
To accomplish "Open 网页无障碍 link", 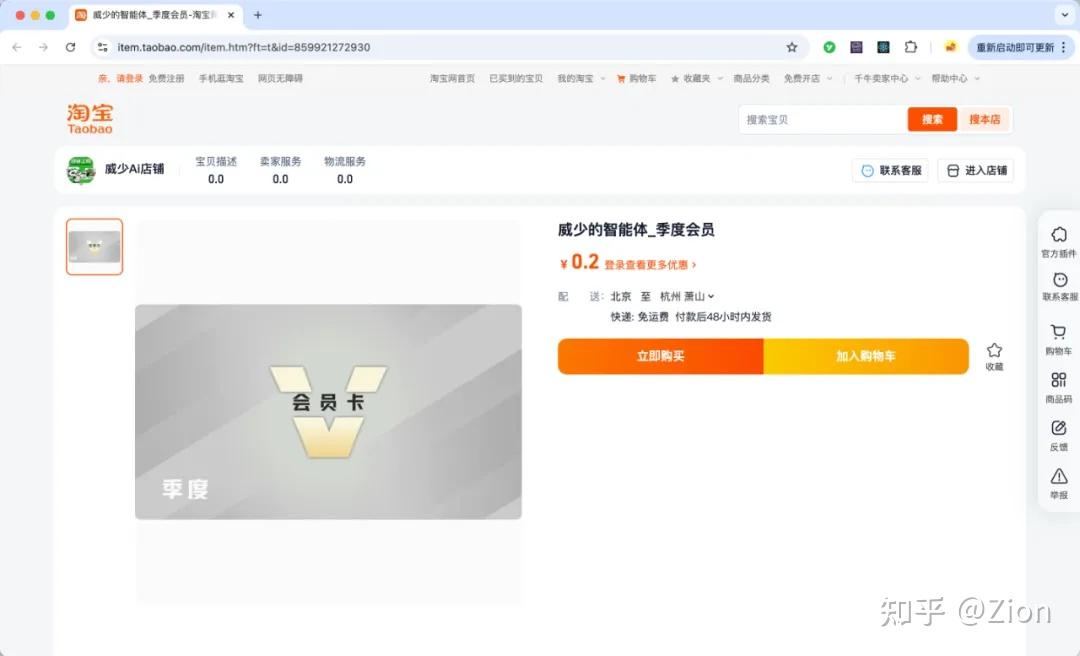I will click(x=280, y=79).
